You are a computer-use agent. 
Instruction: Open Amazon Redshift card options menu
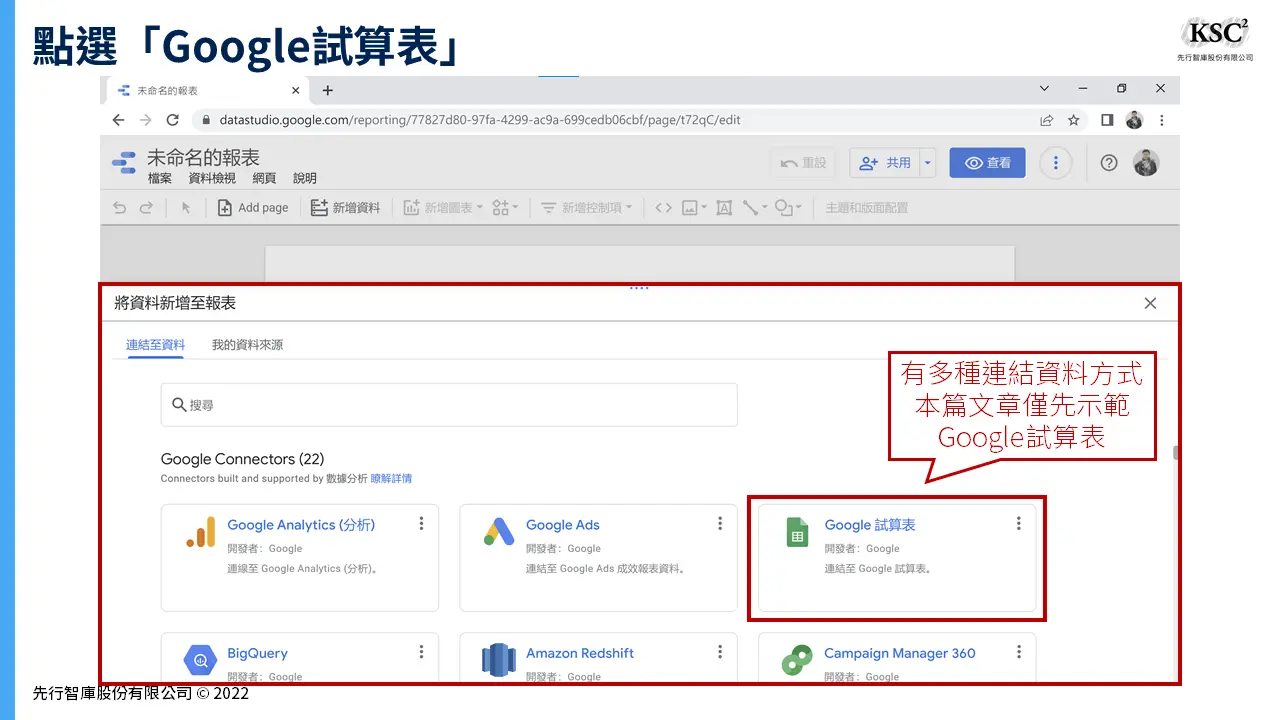720,652
